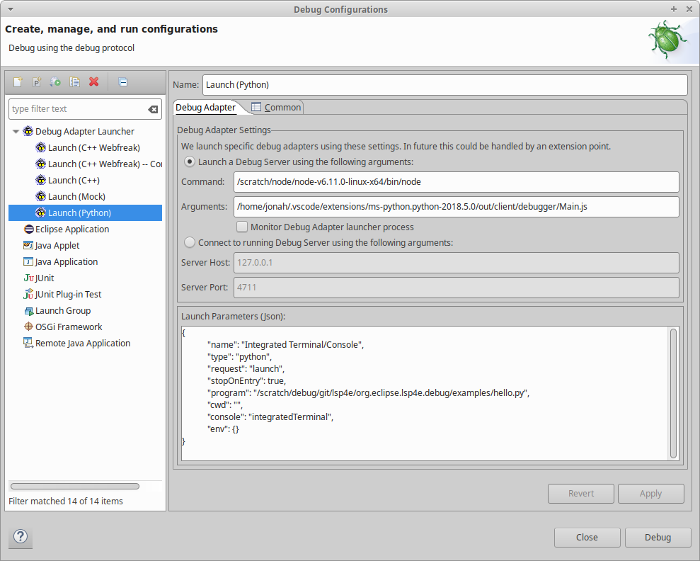
Task: Select Launch (C++ Webfreak) configuration
Action: tap(94, 147)
